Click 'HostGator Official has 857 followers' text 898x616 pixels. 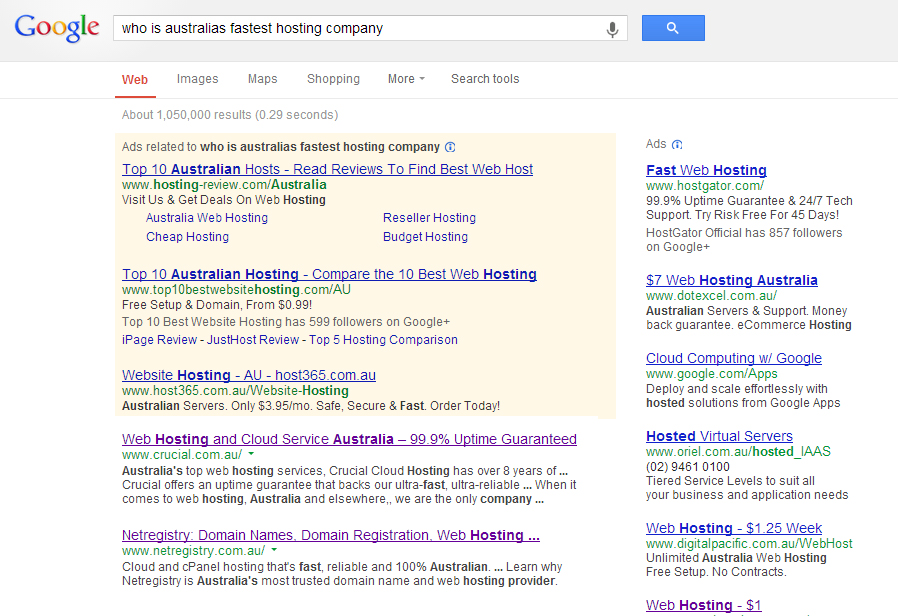[x=744, y=240]
